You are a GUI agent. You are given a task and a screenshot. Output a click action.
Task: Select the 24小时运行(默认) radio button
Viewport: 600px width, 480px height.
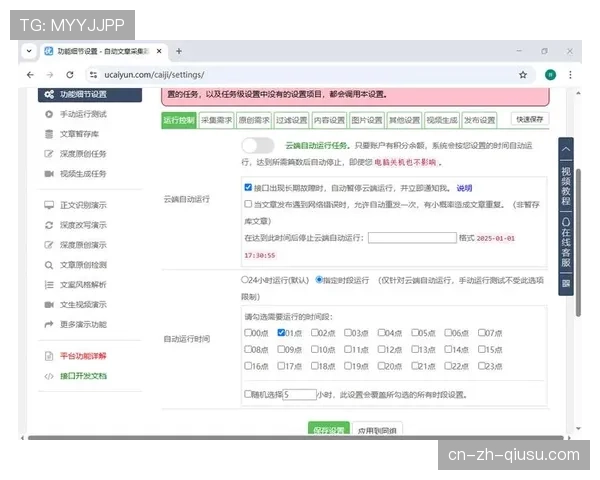pyautogui.click(x=245, y=280)
